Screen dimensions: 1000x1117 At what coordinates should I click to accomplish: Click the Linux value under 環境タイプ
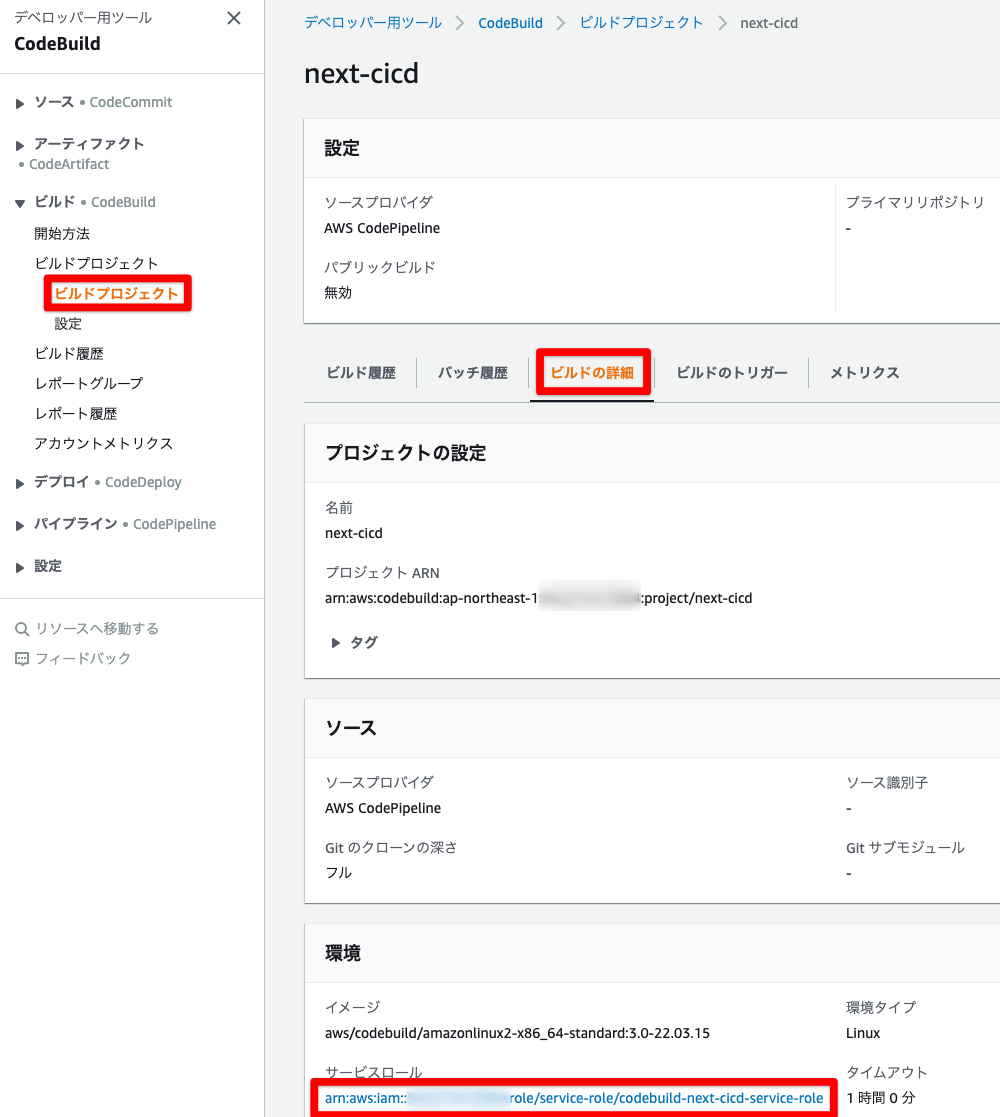pyautogui.click(x=863, y=1033)
